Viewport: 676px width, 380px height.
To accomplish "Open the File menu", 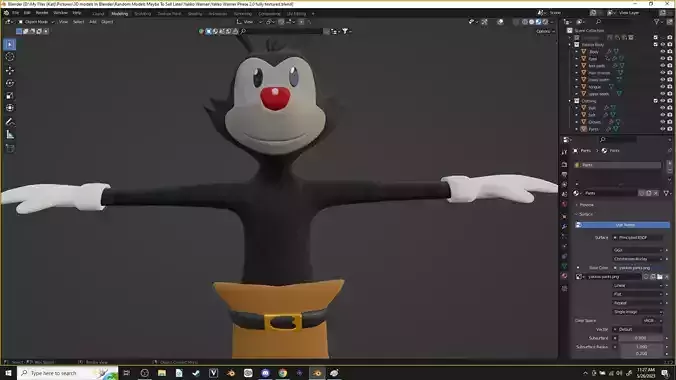I will click(x=16, y=13).
